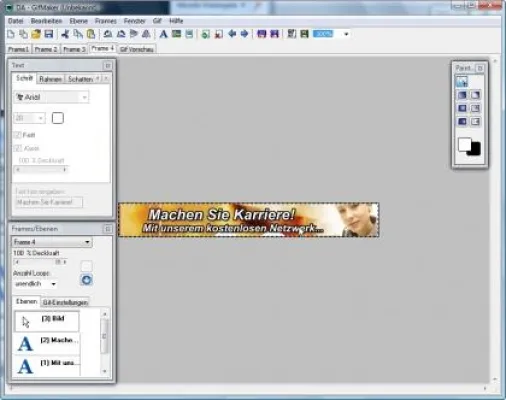Toggle the Fett bold checkbox
This screenshot has width=506, height=400.
[17, 135]
